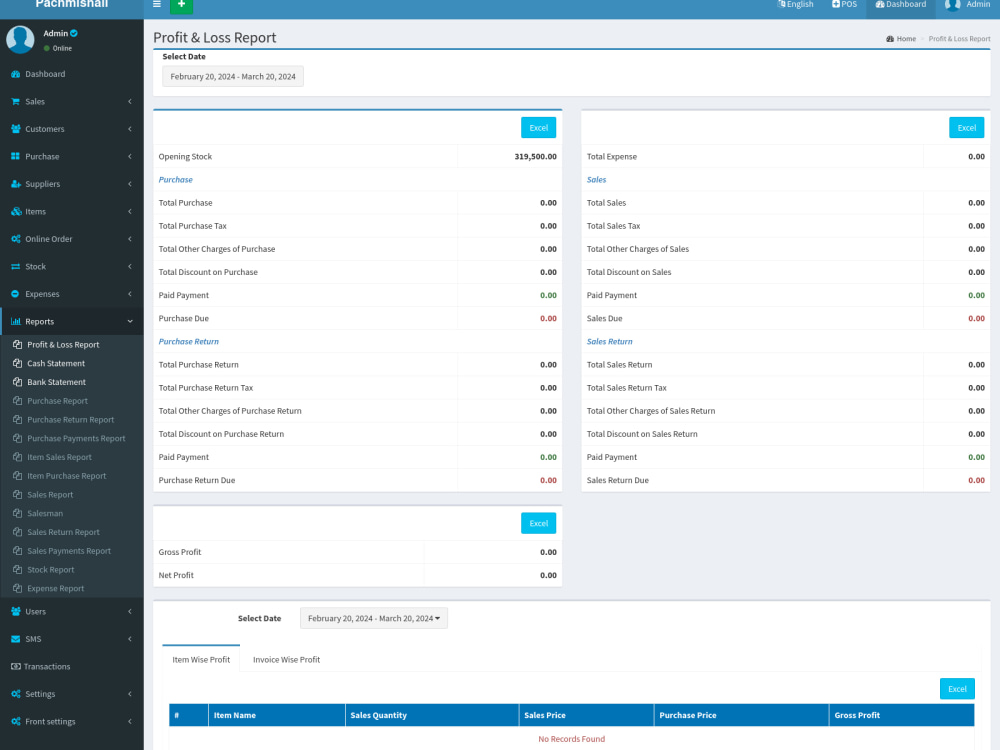Expand the Expenses menu chevron
The width and height of the screenshot is (1000, 750).
point(130,294)
